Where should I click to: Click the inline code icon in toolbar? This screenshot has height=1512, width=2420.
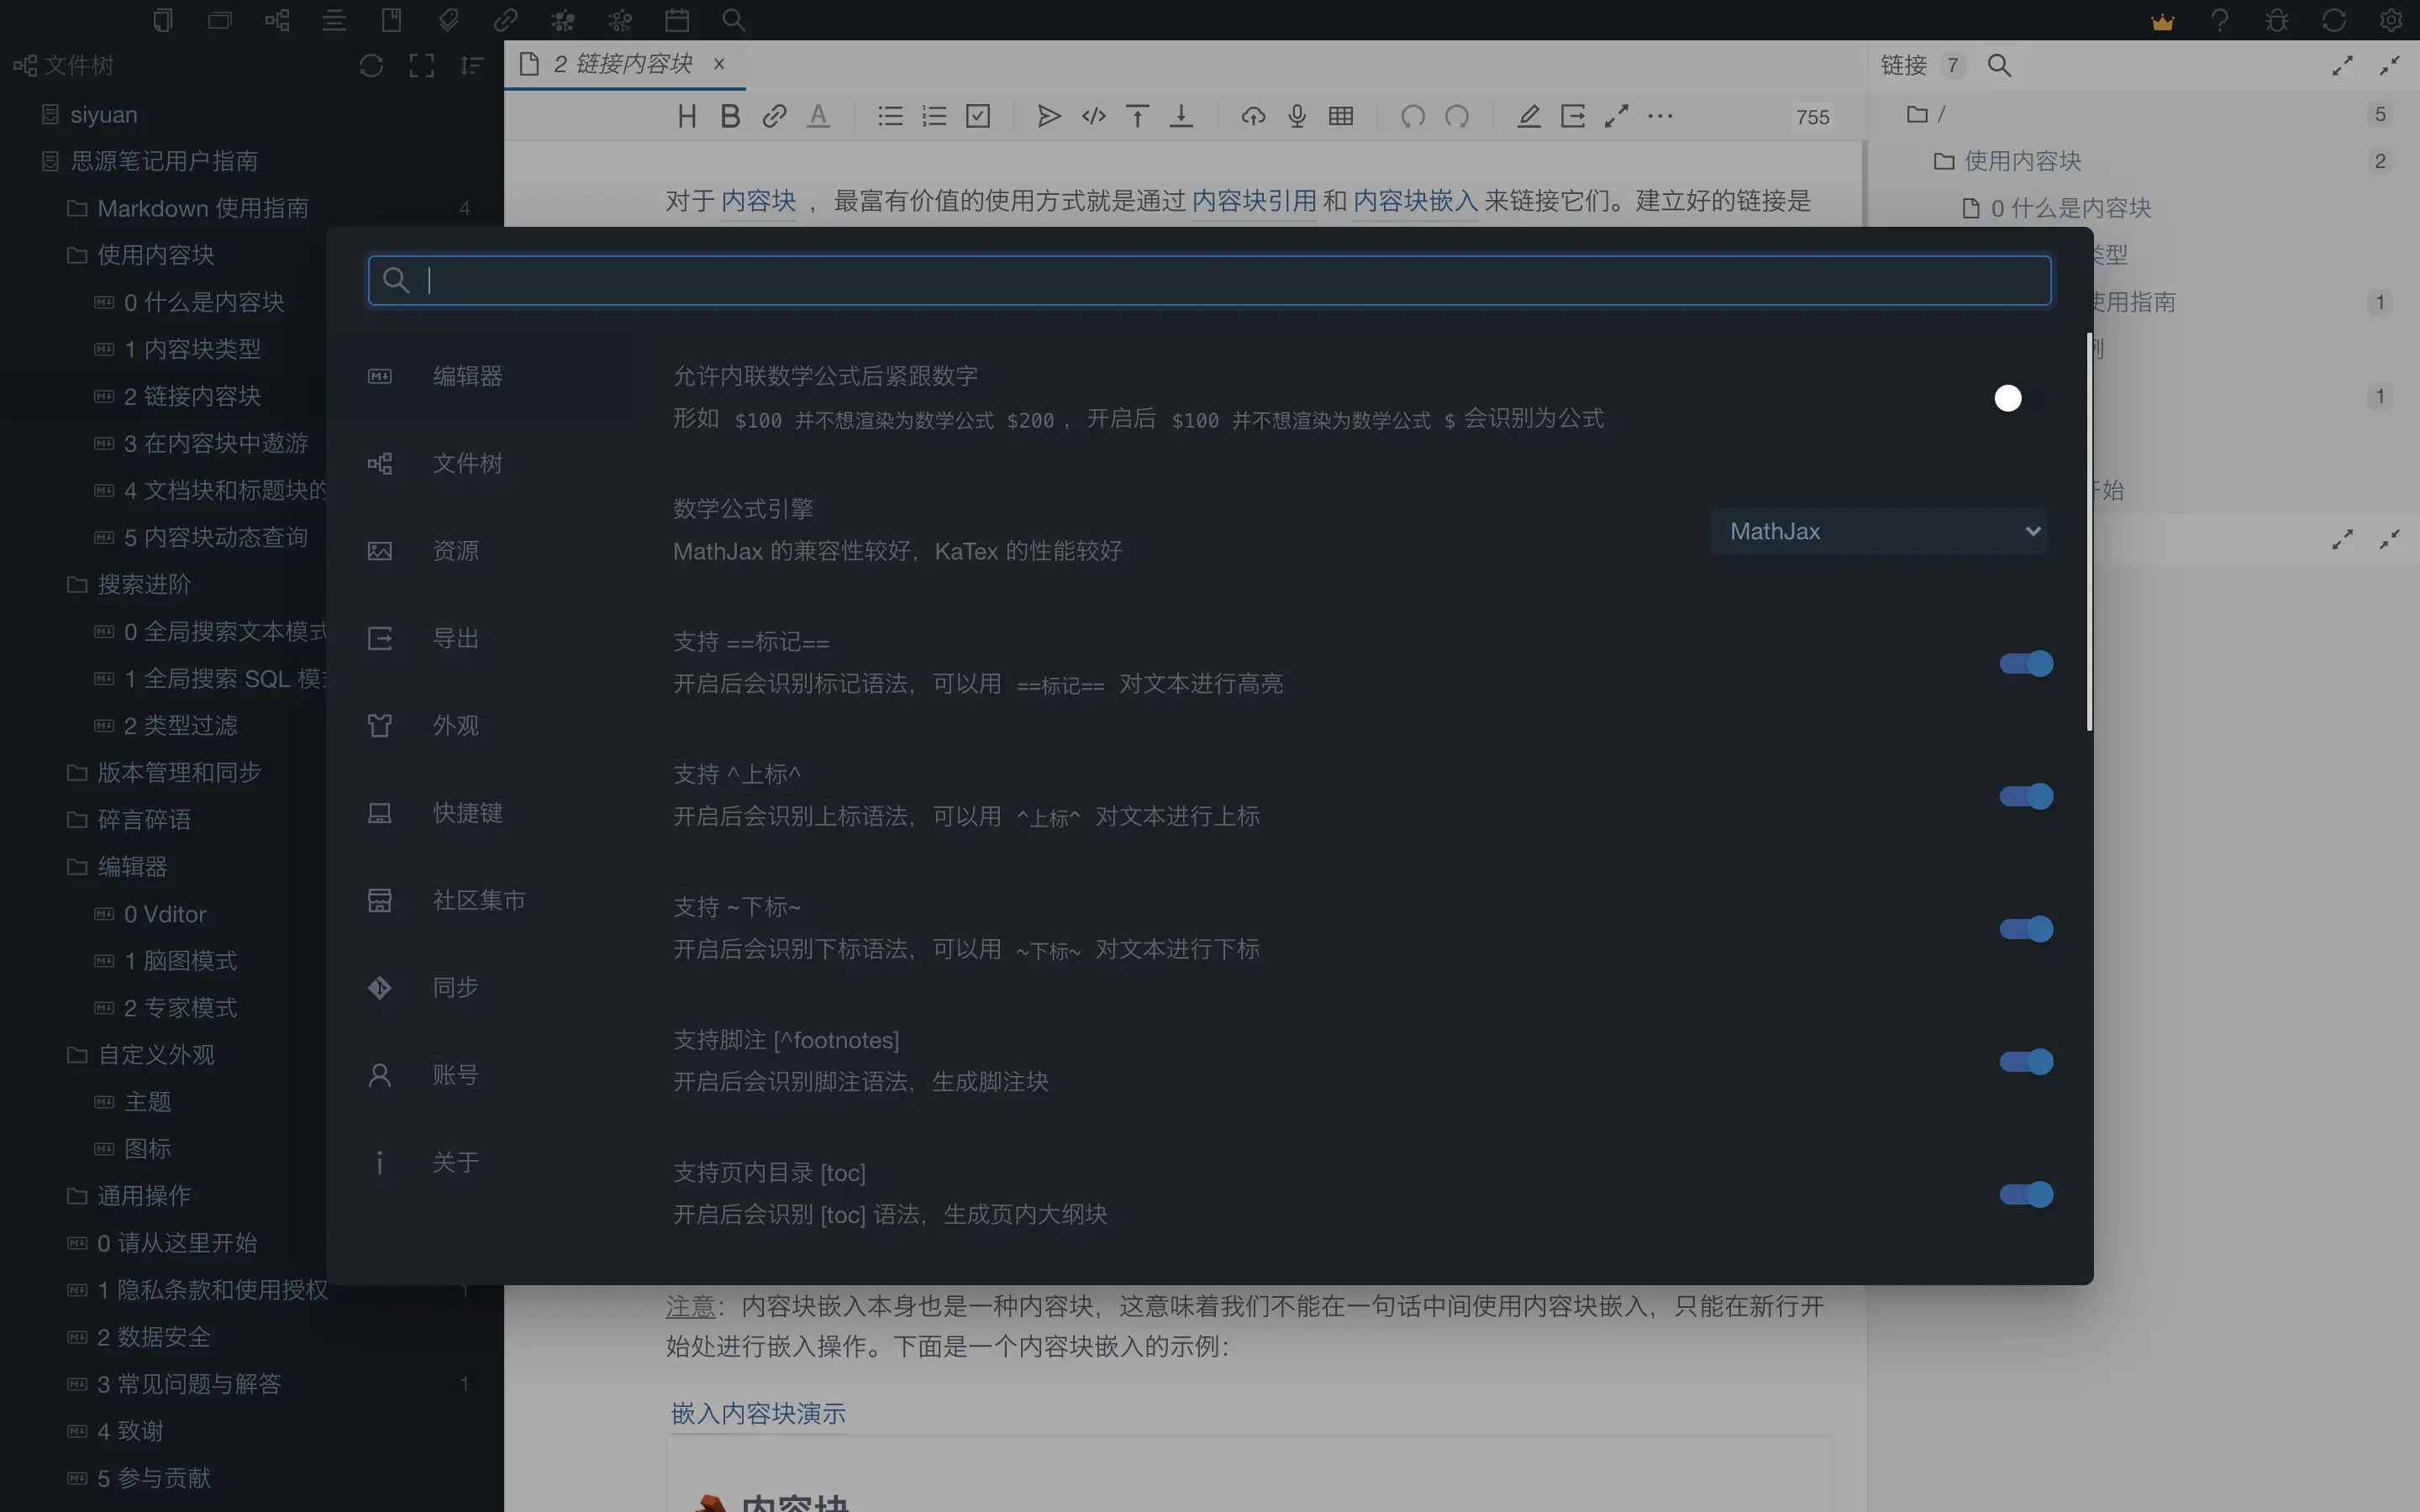click(x=1093, y=116)
